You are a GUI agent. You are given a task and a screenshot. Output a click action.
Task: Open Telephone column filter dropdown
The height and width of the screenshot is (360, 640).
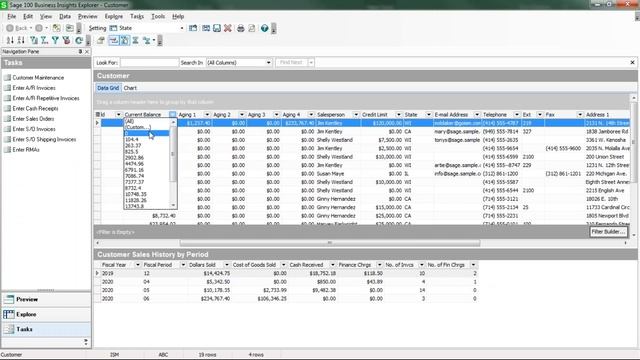(x=517, y=115)
